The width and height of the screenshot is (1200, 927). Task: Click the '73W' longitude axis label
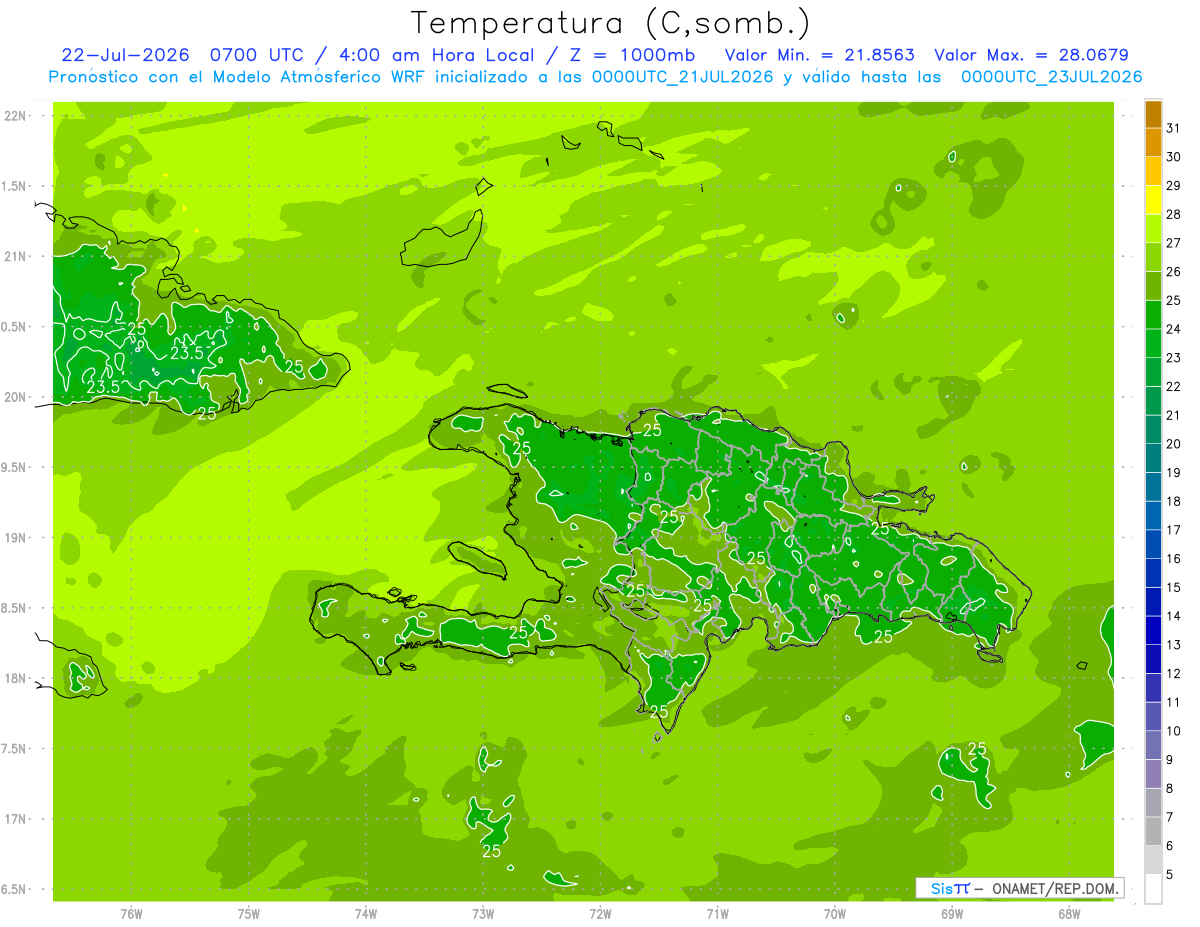[x=483, y=914]
